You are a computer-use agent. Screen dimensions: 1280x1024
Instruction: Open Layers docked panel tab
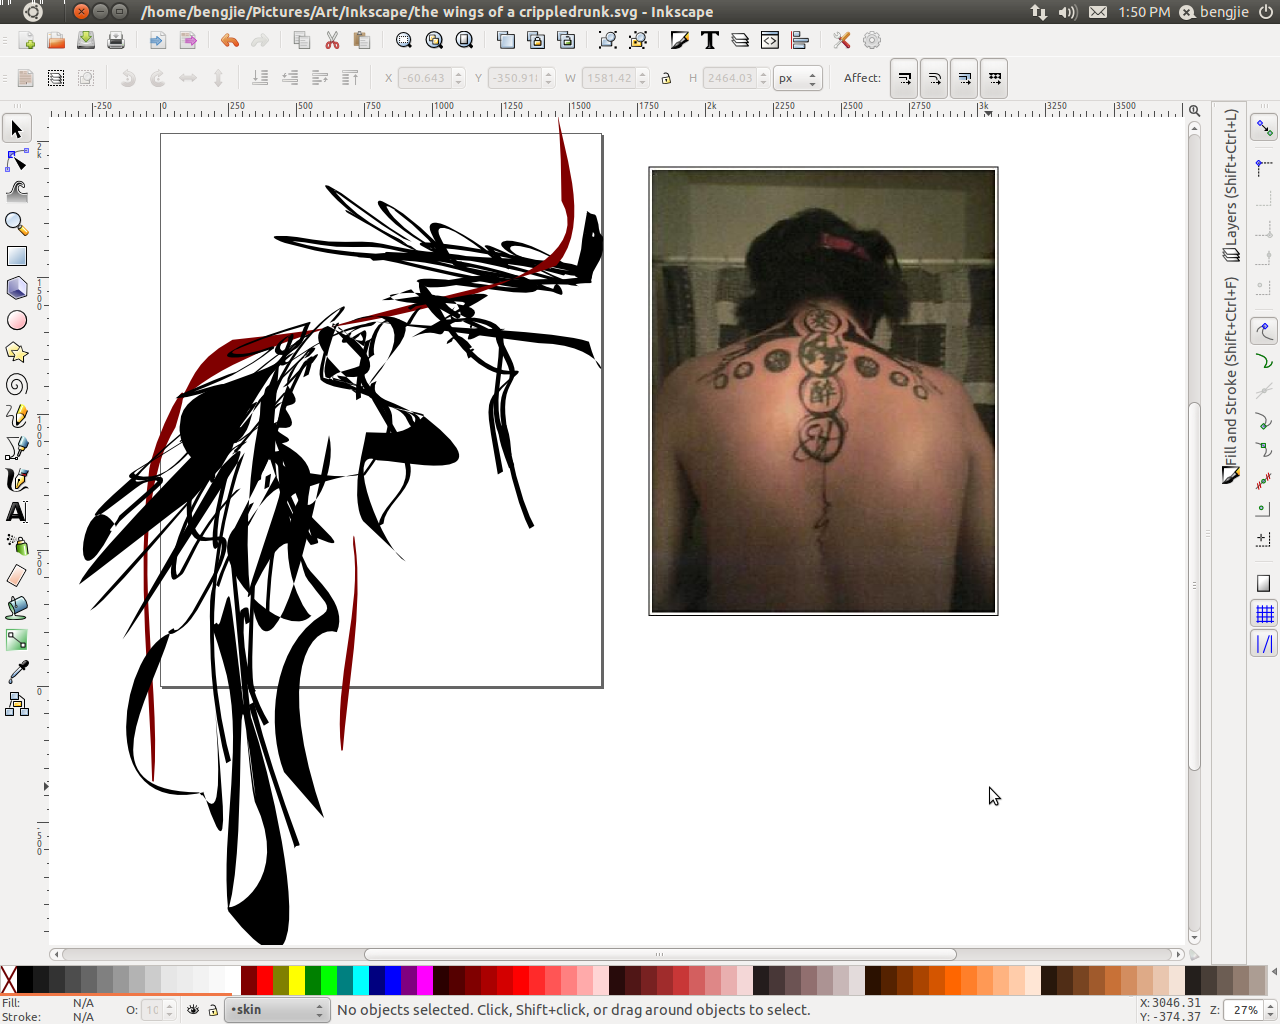(x=1230, y=186)
